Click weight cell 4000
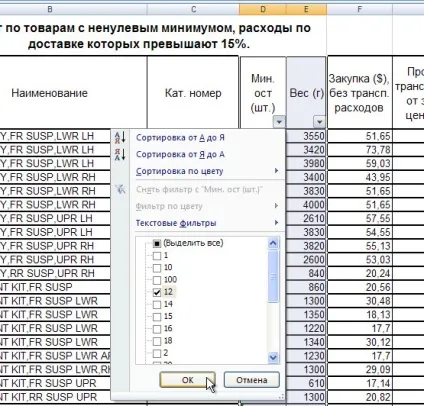 pos(306,204)
